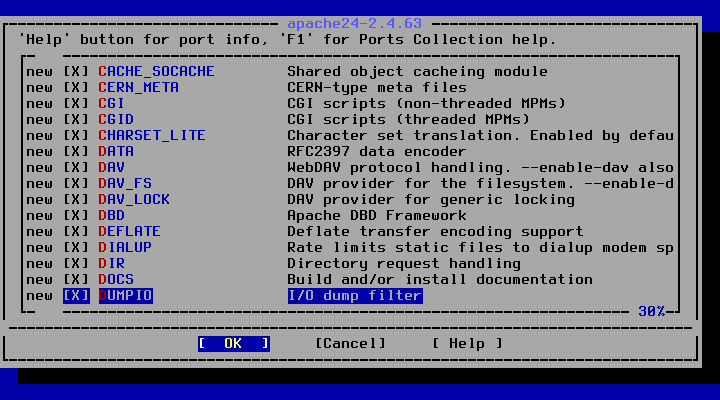Uncheck the DATA option checkbox
Screen dimensions: 720x400
[x=76, y=152]
